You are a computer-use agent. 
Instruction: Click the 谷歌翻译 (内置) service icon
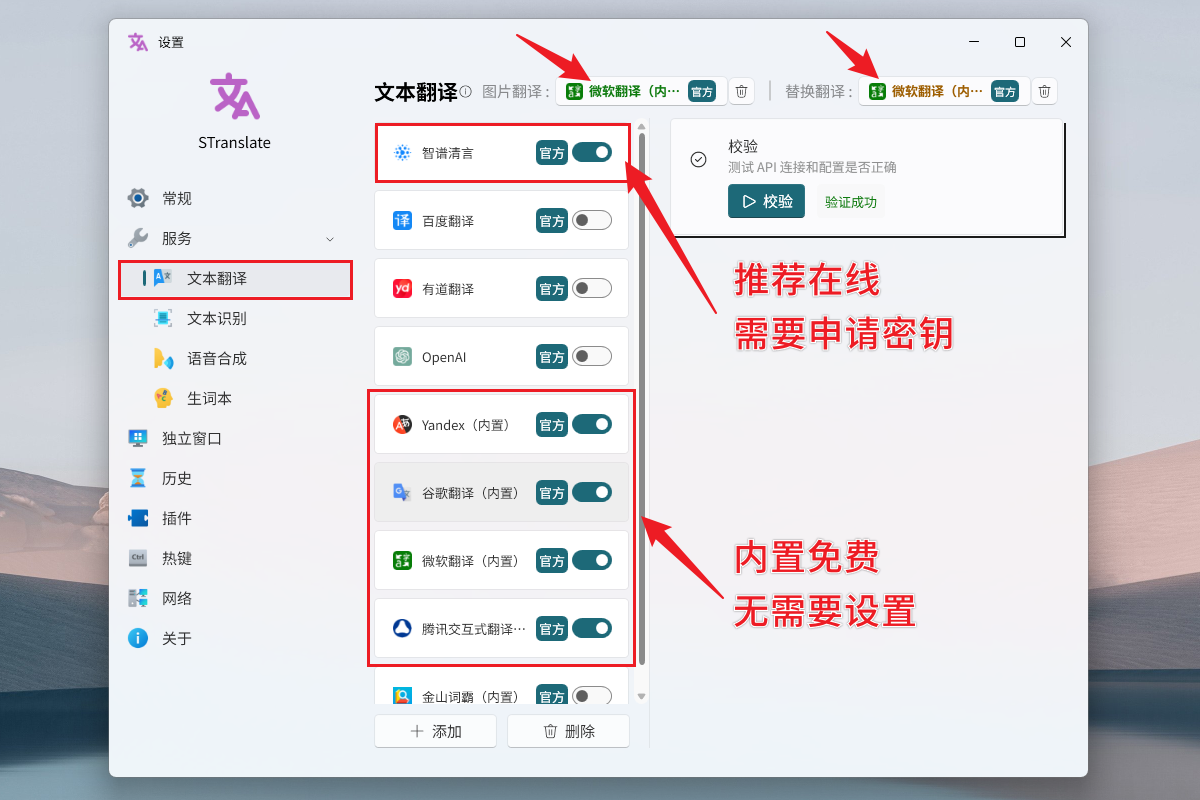click(402, 492)
